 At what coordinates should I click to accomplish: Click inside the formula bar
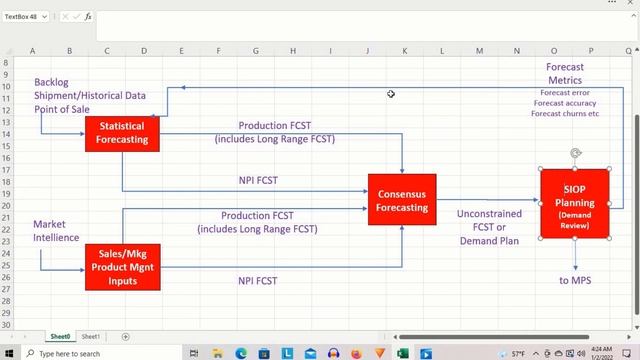click(x=363, y=26)
